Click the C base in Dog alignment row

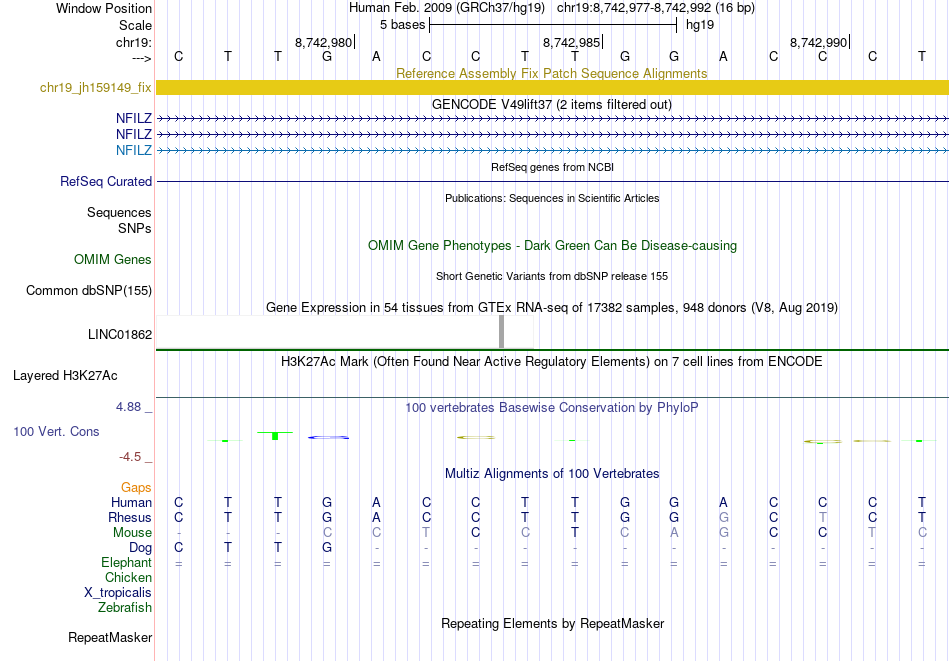[x=178, y=548]
